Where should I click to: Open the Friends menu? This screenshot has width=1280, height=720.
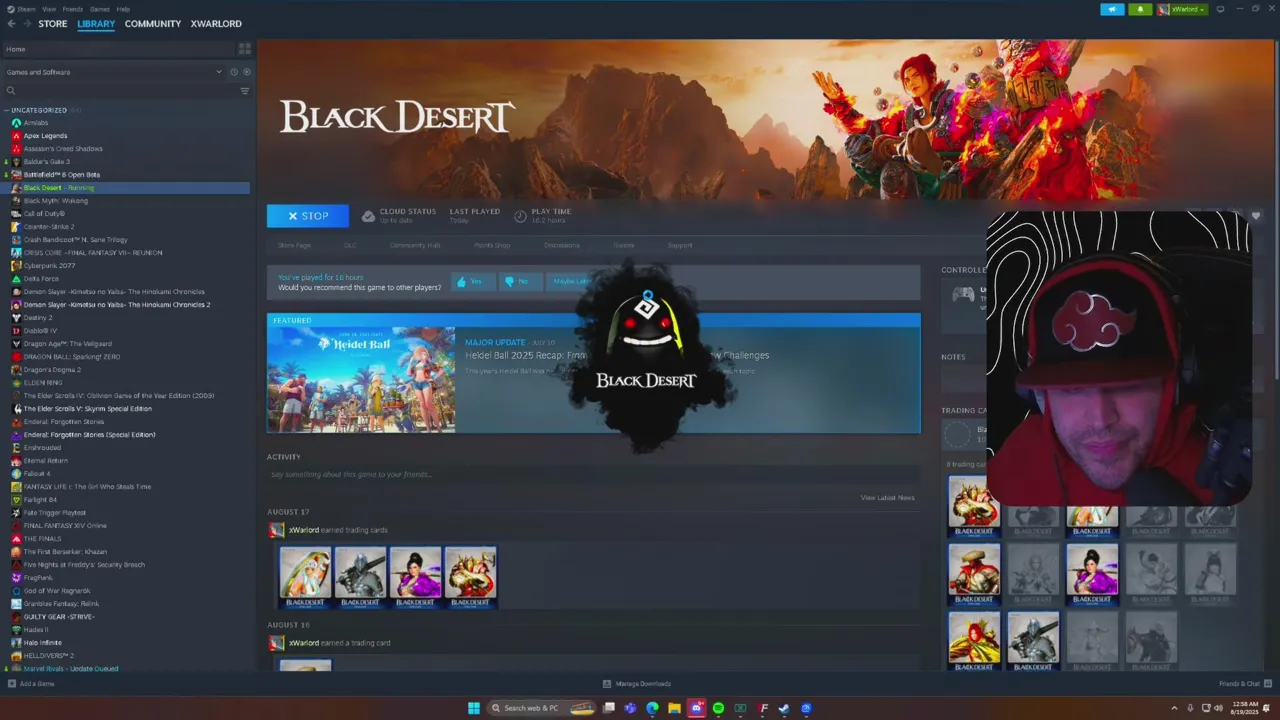(73, 9)
